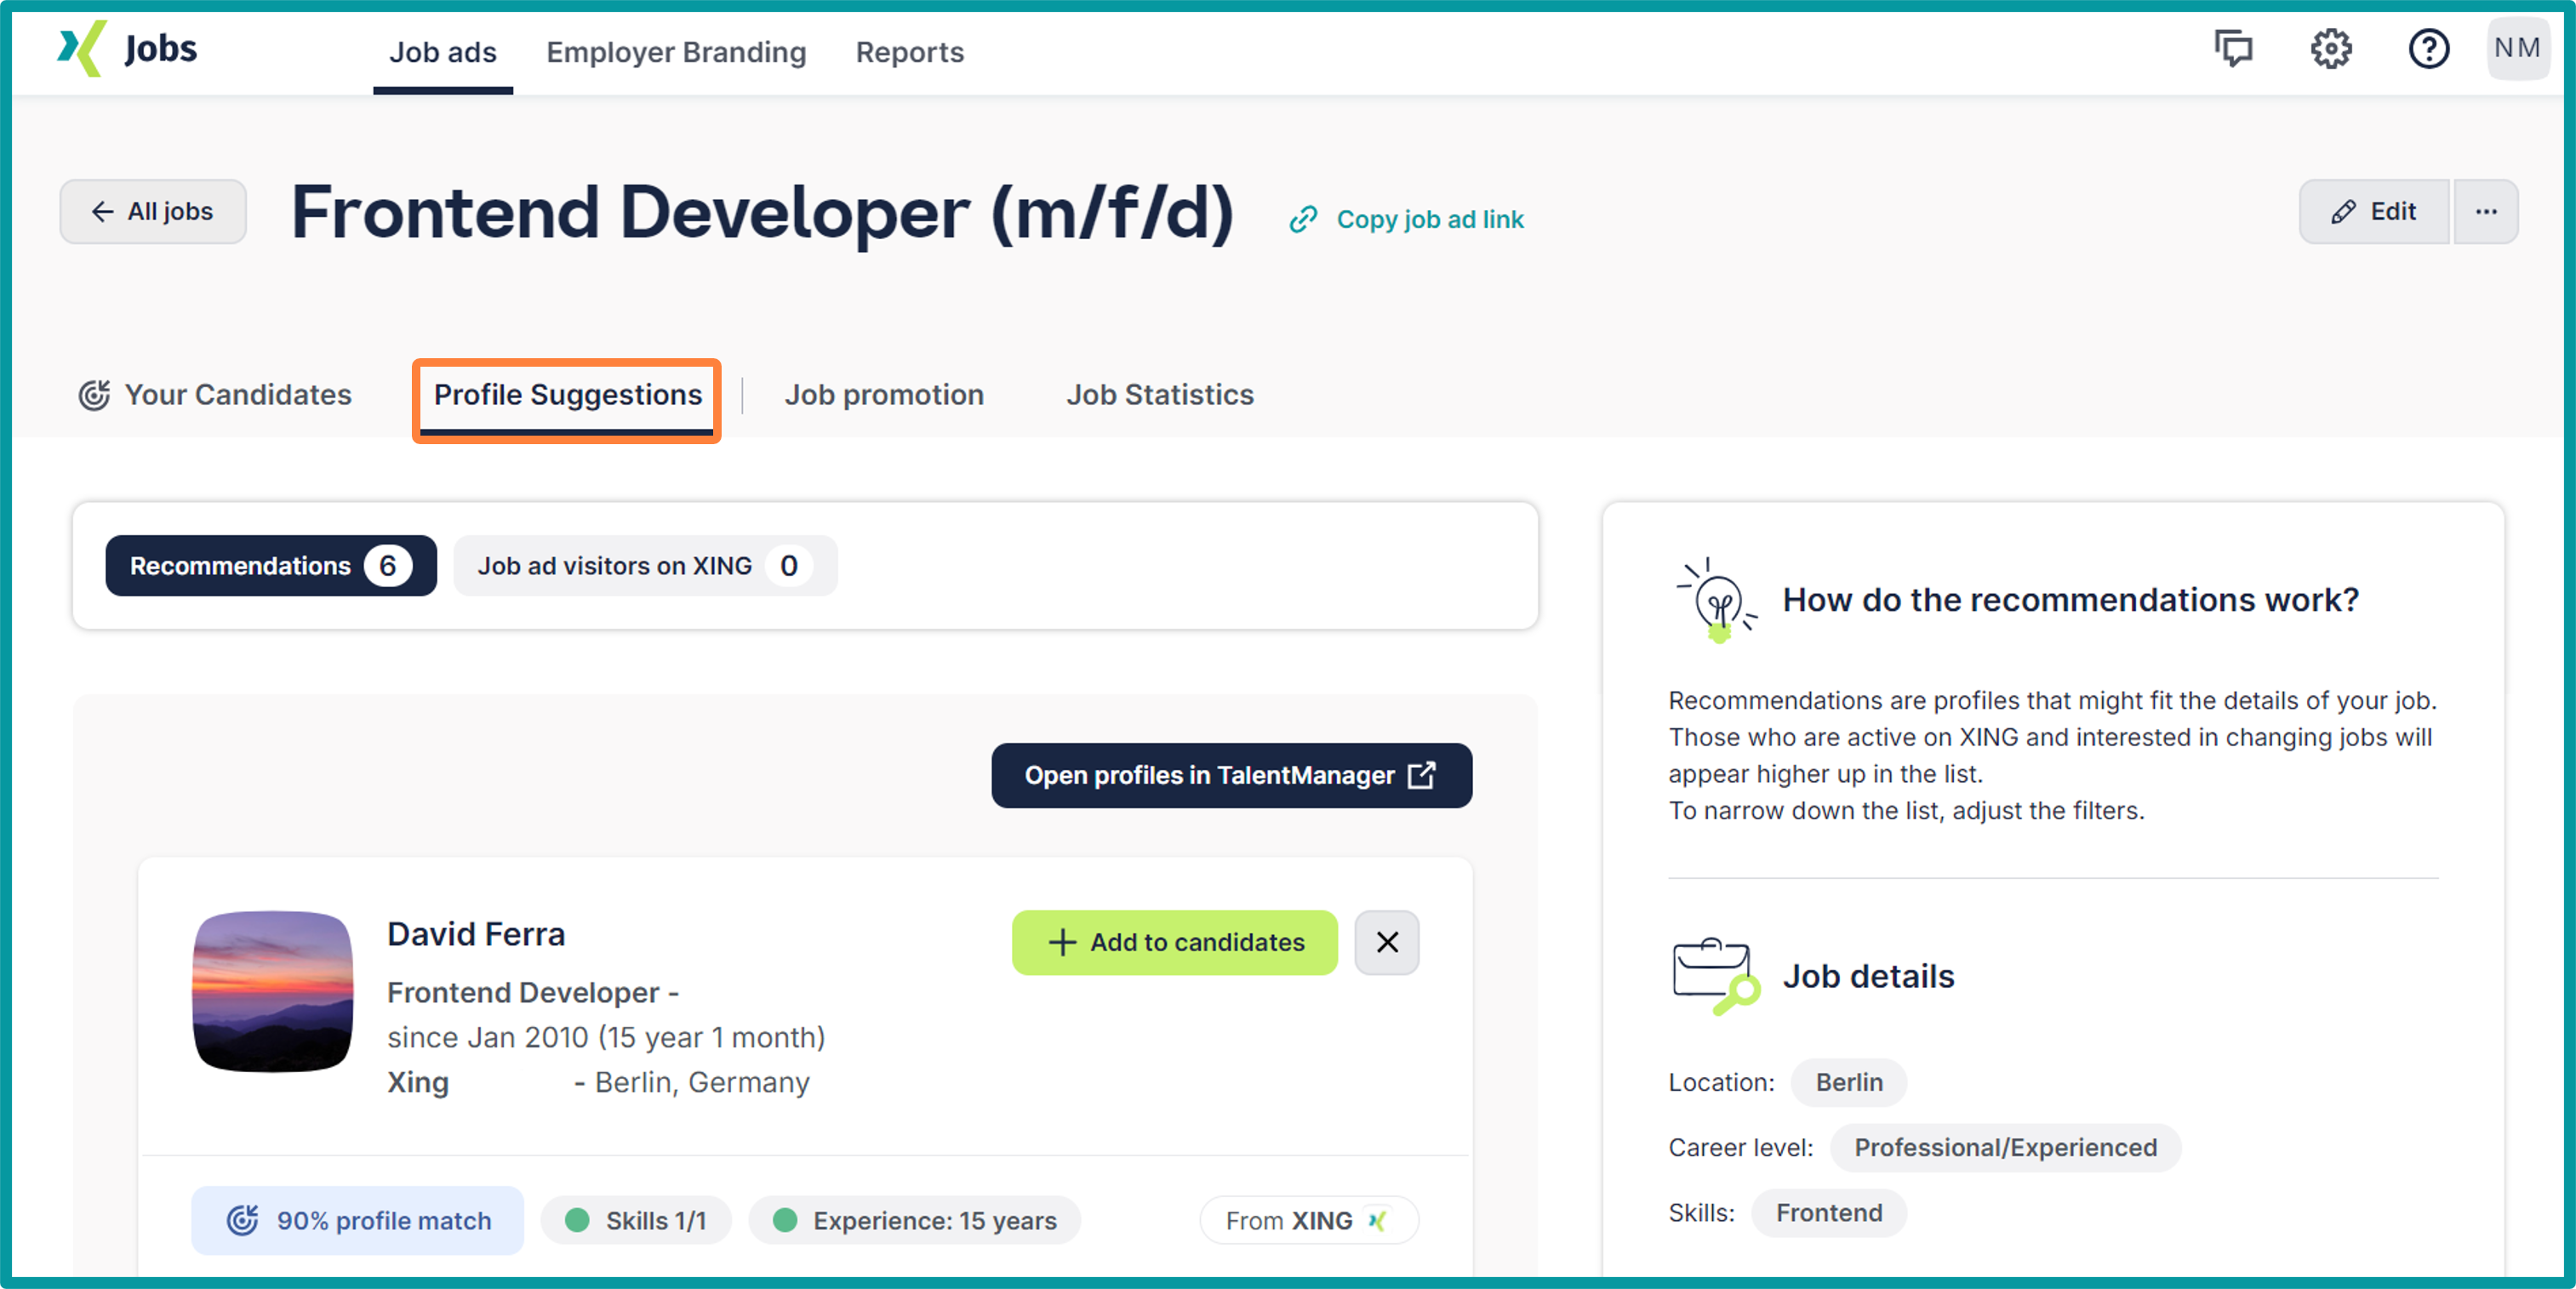Image resolution: width=2576 pixels, height=1289 pixels.
Task: Switch to Job ad visitors on XING
Action: [x=644, y=565]
